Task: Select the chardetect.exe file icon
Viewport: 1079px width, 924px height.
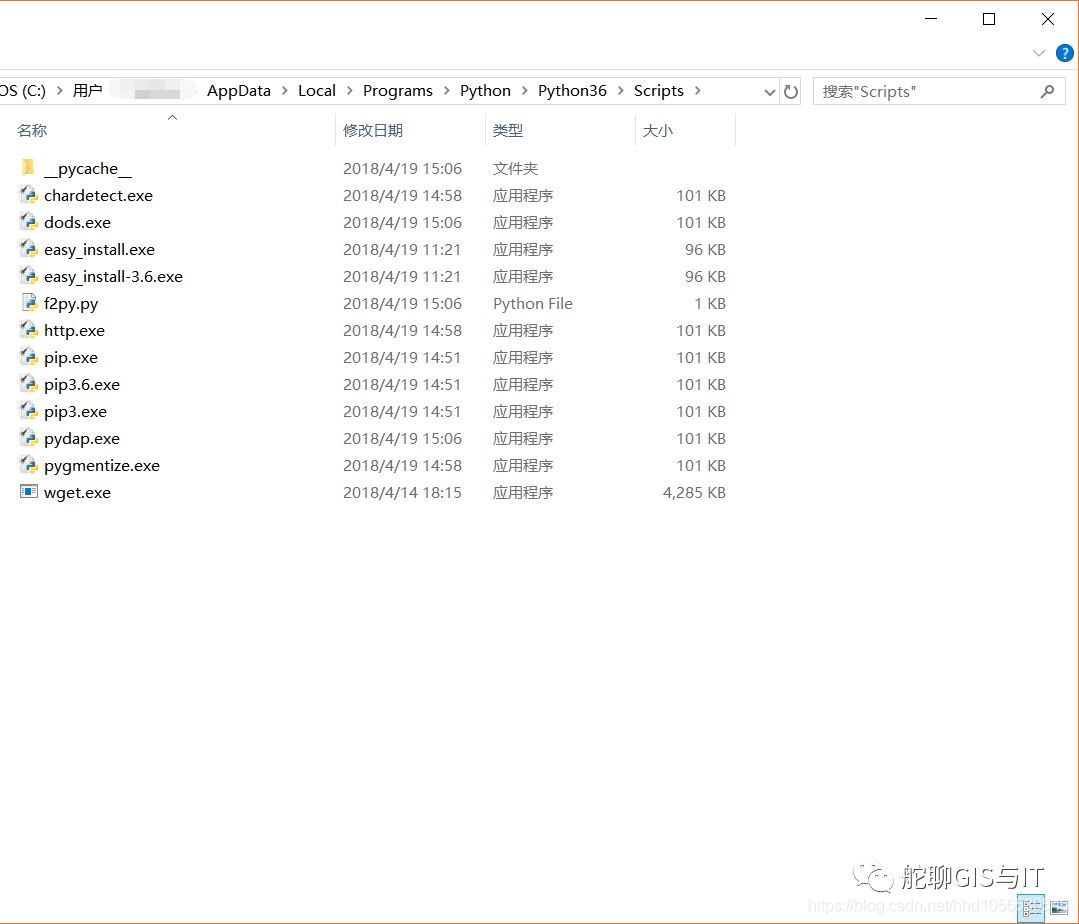Action: click(x=28, y=195)
